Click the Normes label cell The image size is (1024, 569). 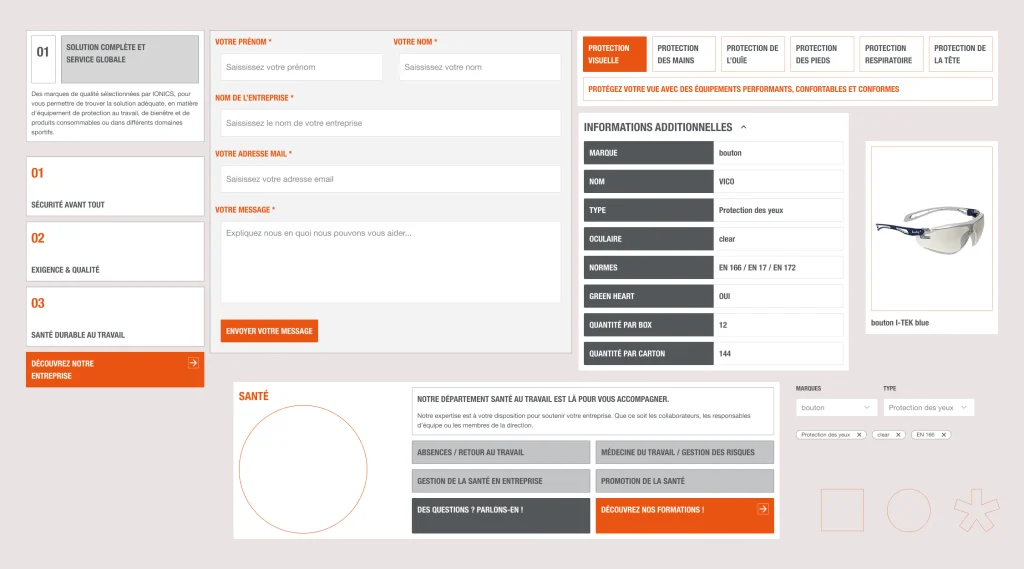[648, 267]
